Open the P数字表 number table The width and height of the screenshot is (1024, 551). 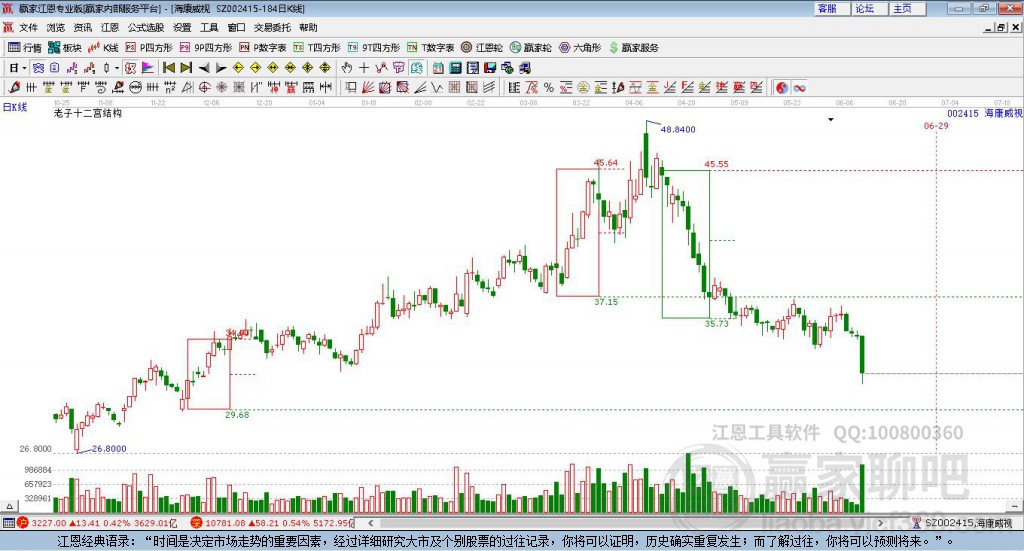[263, 48]
